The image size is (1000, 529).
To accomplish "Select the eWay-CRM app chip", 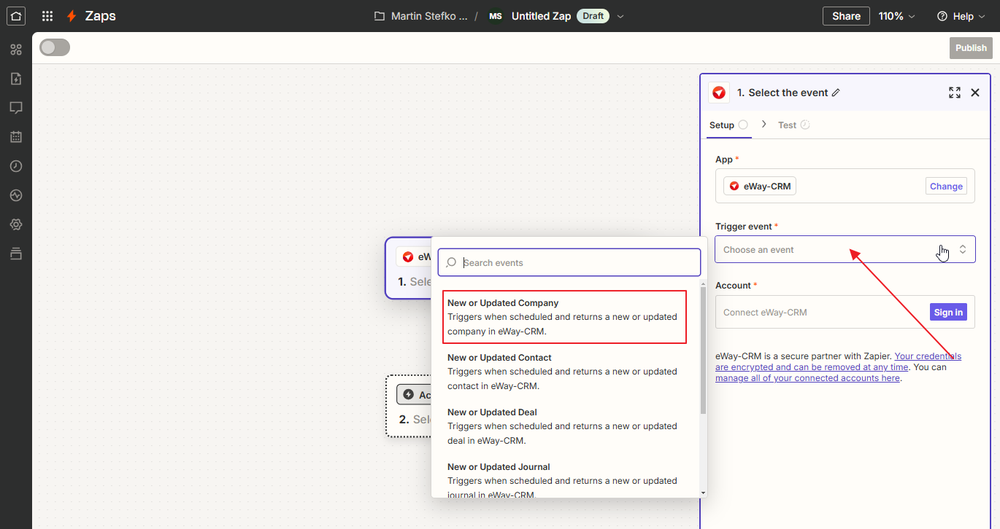I will pyautogui.click(x=759, y=186).
